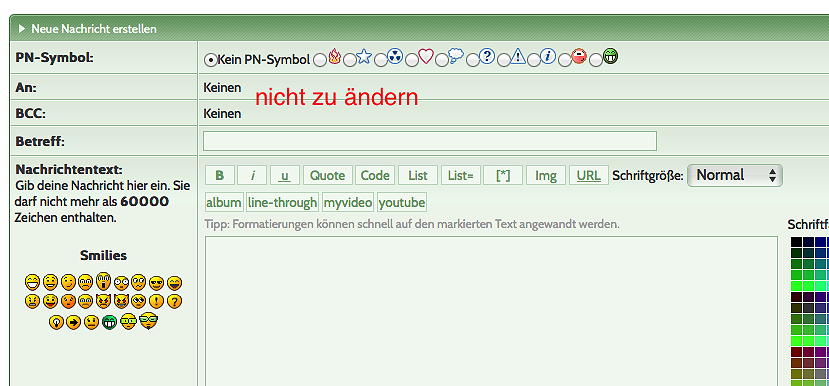Insert the crying blue-eyed smiley
Viewport: 829px width, 386px height.
point(86,301)
